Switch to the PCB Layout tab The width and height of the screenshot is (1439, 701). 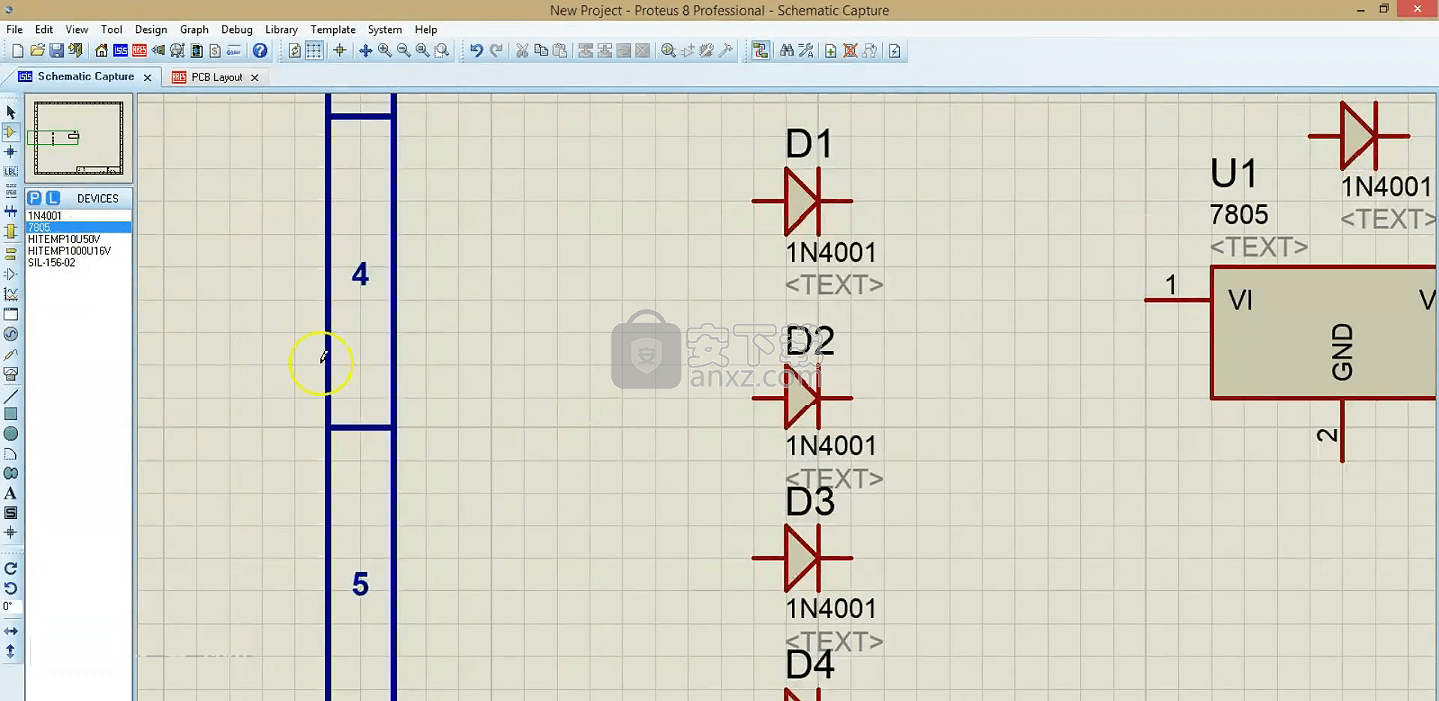216,77
